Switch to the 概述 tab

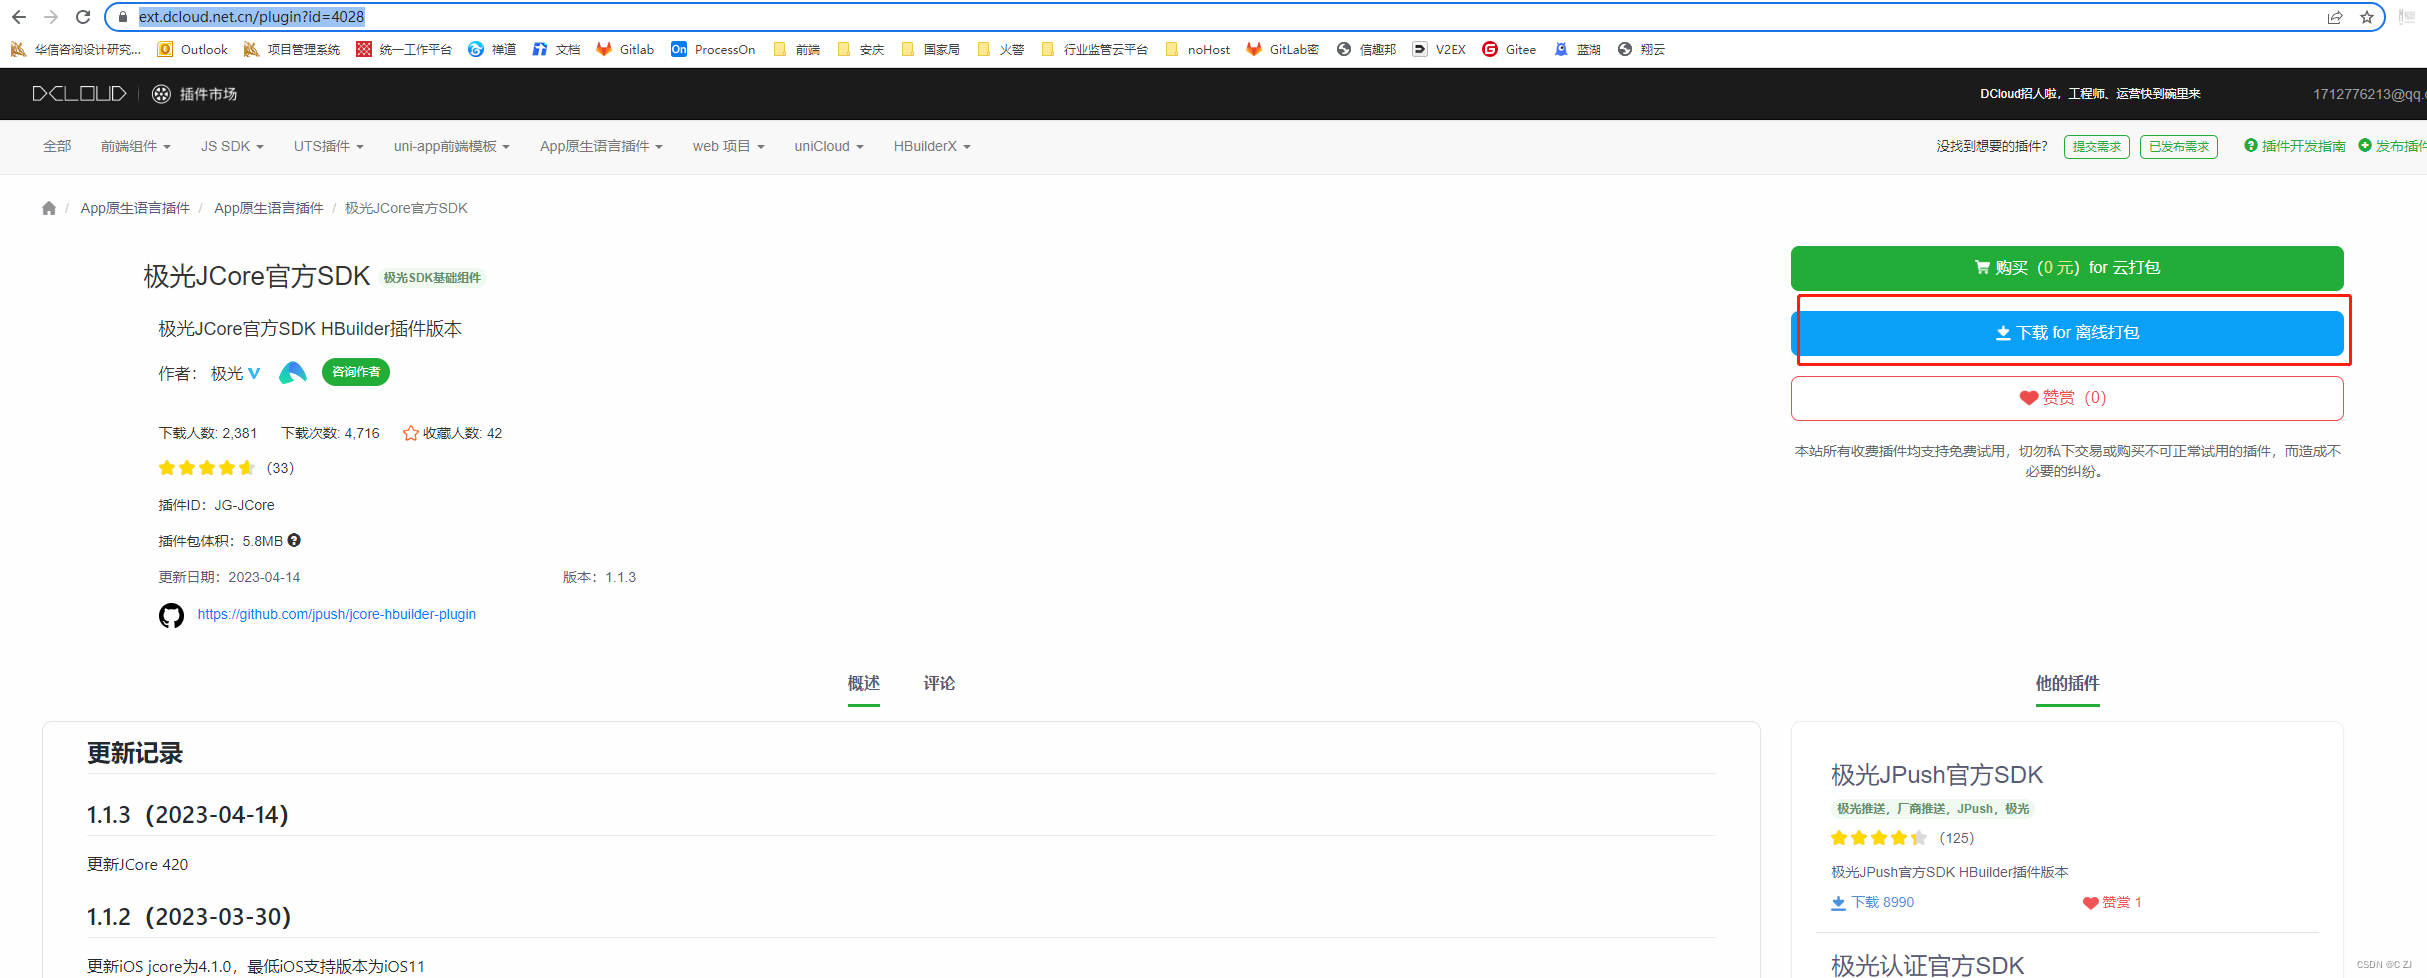click(864, 683)
